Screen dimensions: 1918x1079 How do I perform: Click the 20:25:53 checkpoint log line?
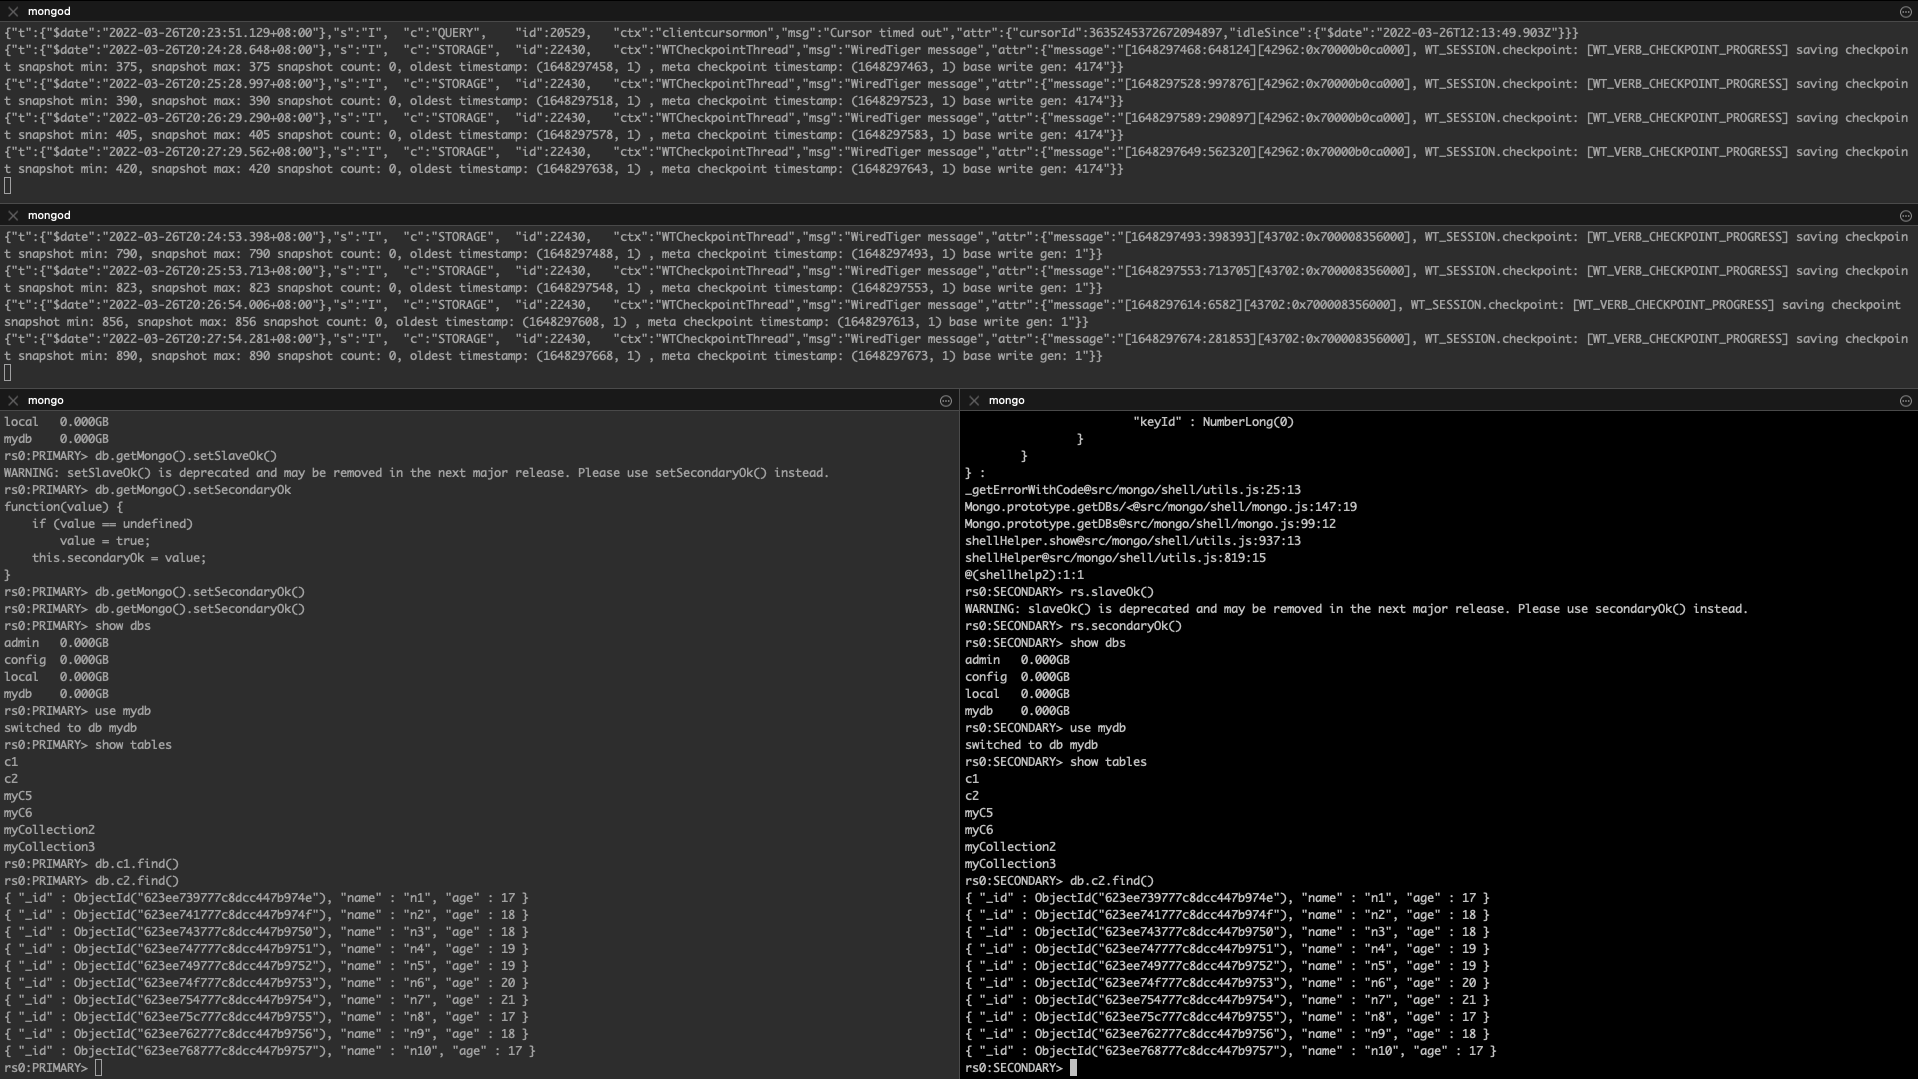pos(956,279)
